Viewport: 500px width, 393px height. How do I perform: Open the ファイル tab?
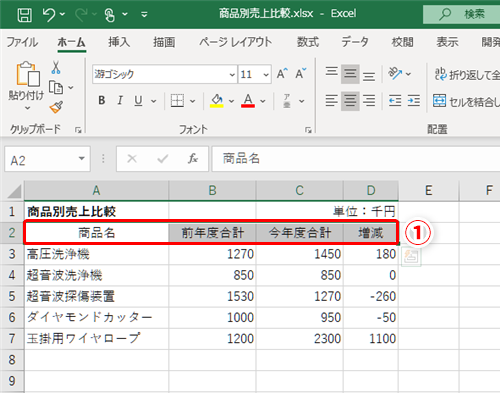point(22,42)
